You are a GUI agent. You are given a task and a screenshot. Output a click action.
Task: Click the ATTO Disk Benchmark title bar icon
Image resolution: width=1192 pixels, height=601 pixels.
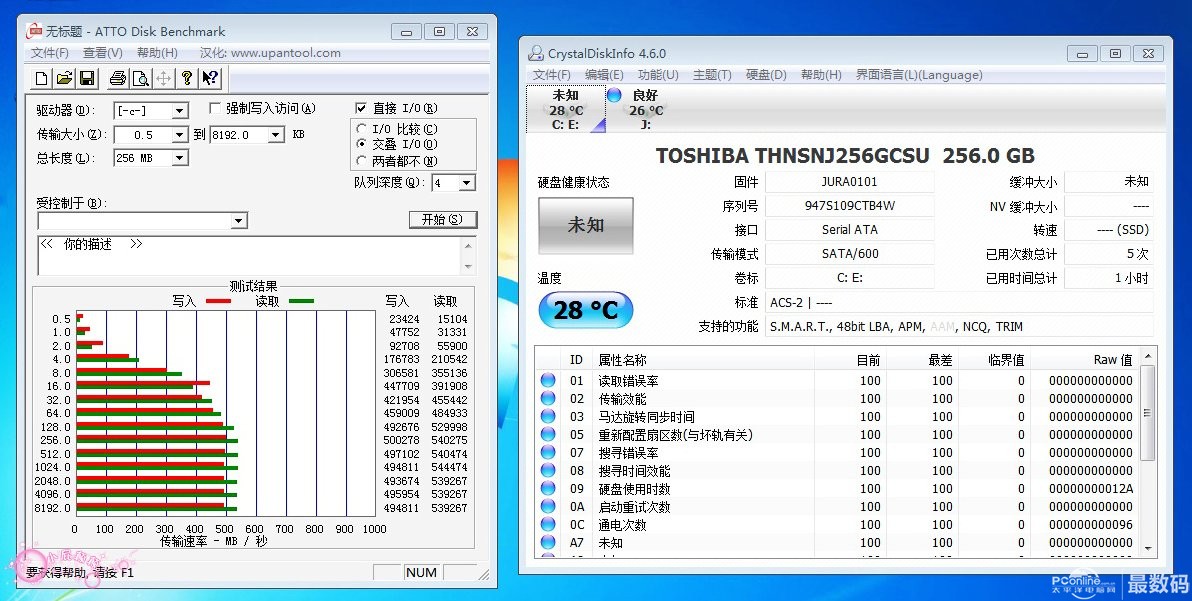point(34,31)
